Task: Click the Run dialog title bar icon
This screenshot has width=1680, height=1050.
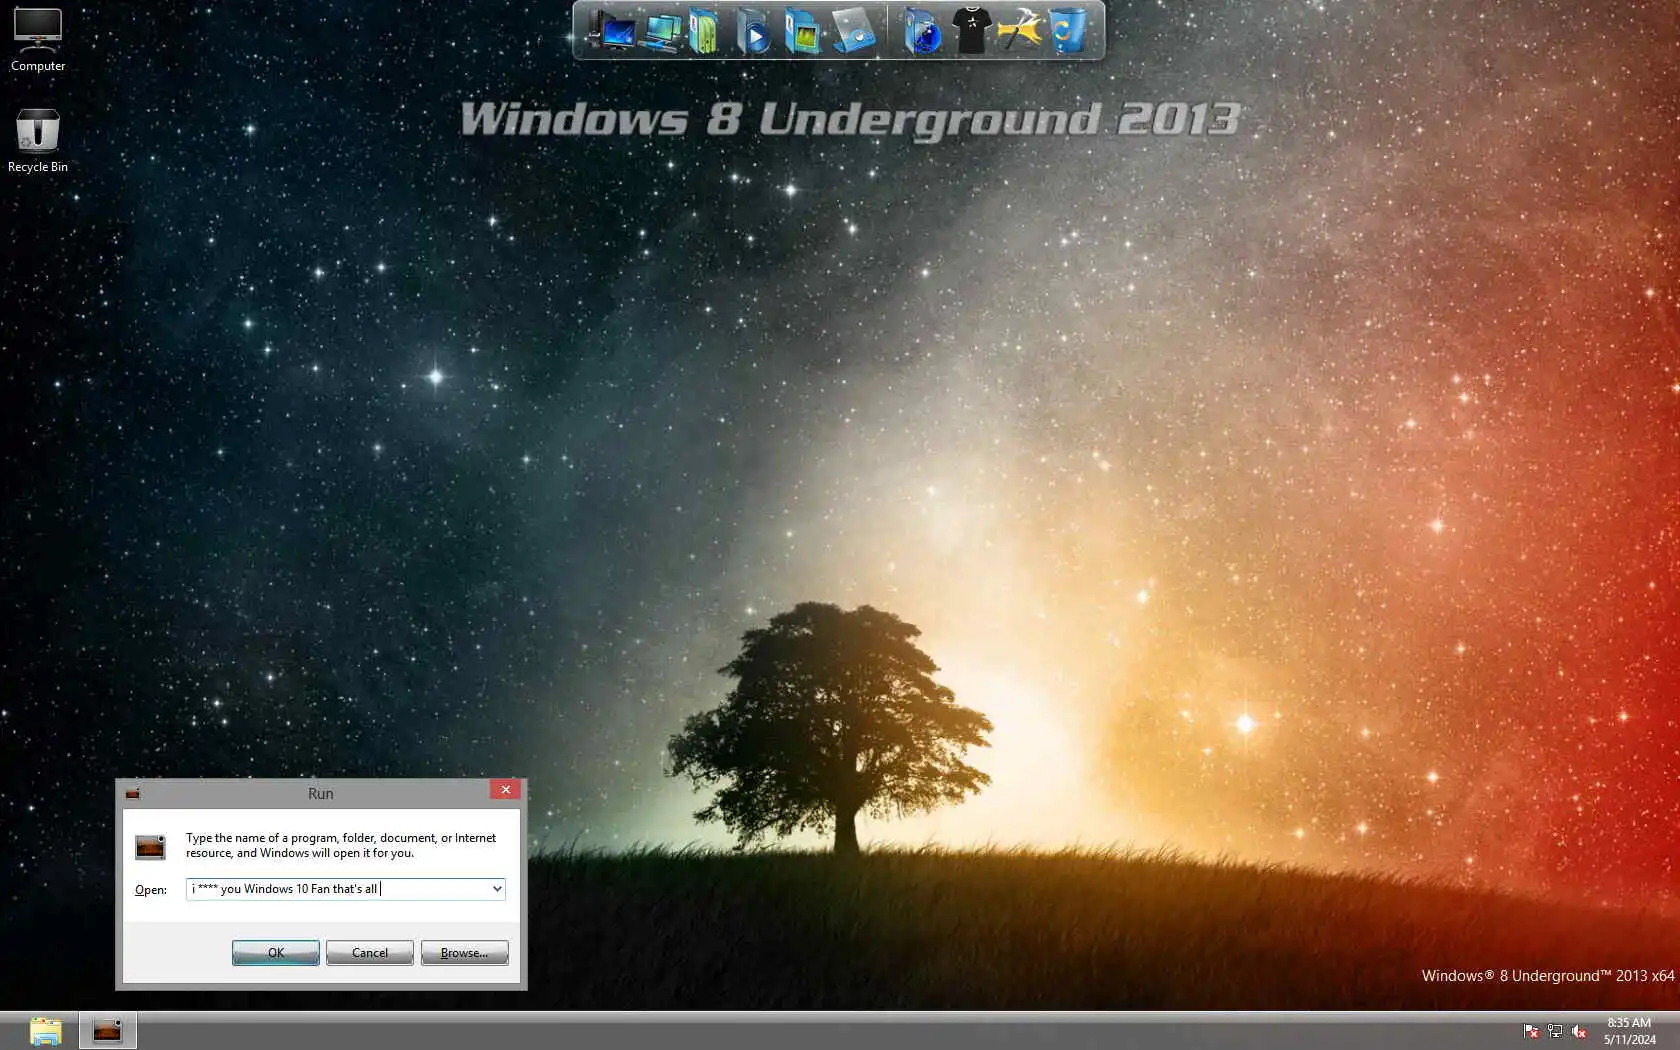Action: tap(133, 793)
